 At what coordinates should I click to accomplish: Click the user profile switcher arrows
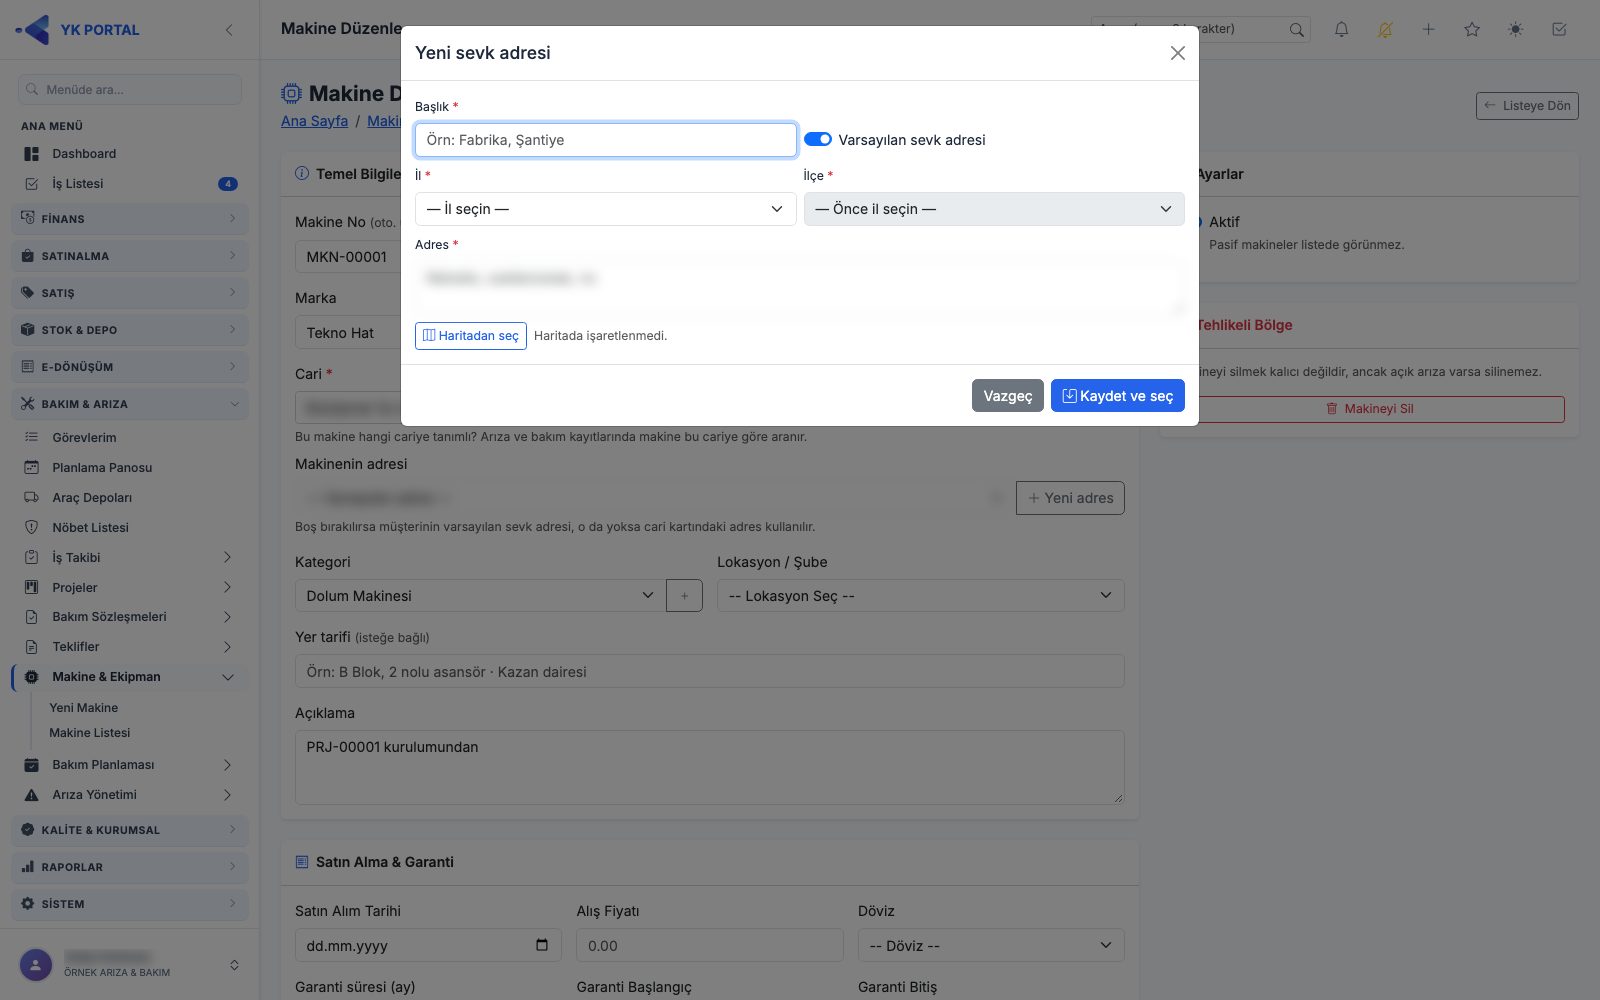[x=234, y=965]
